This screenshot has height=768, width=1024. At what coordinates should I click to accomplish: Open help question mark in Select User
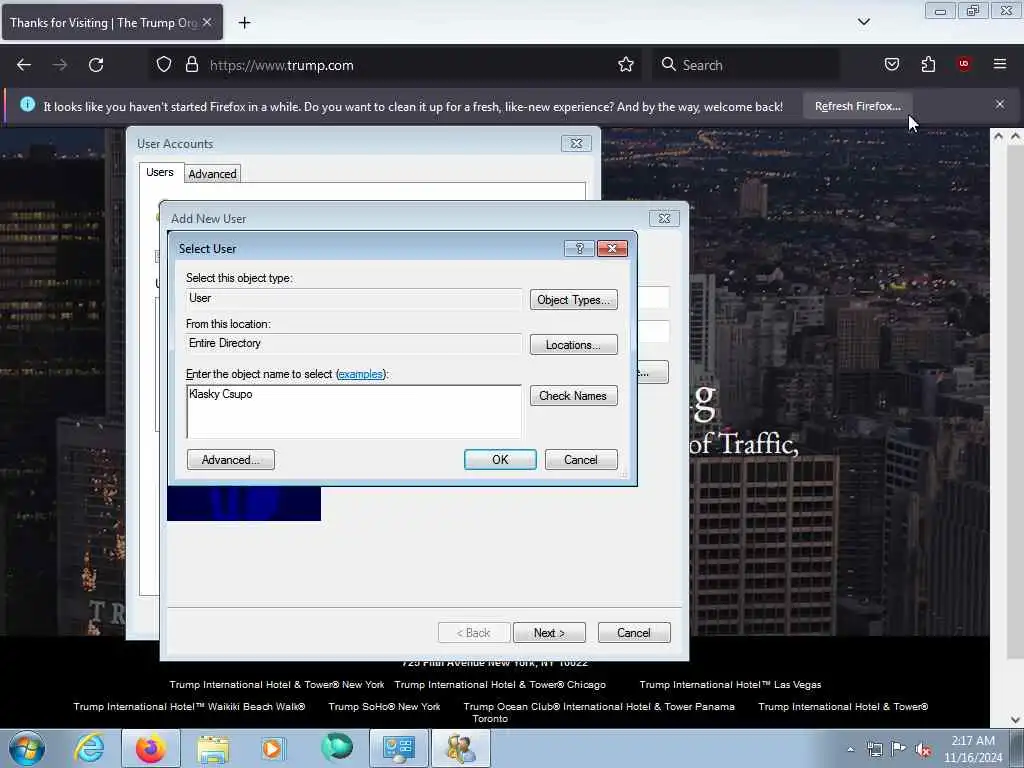(579, 248)
